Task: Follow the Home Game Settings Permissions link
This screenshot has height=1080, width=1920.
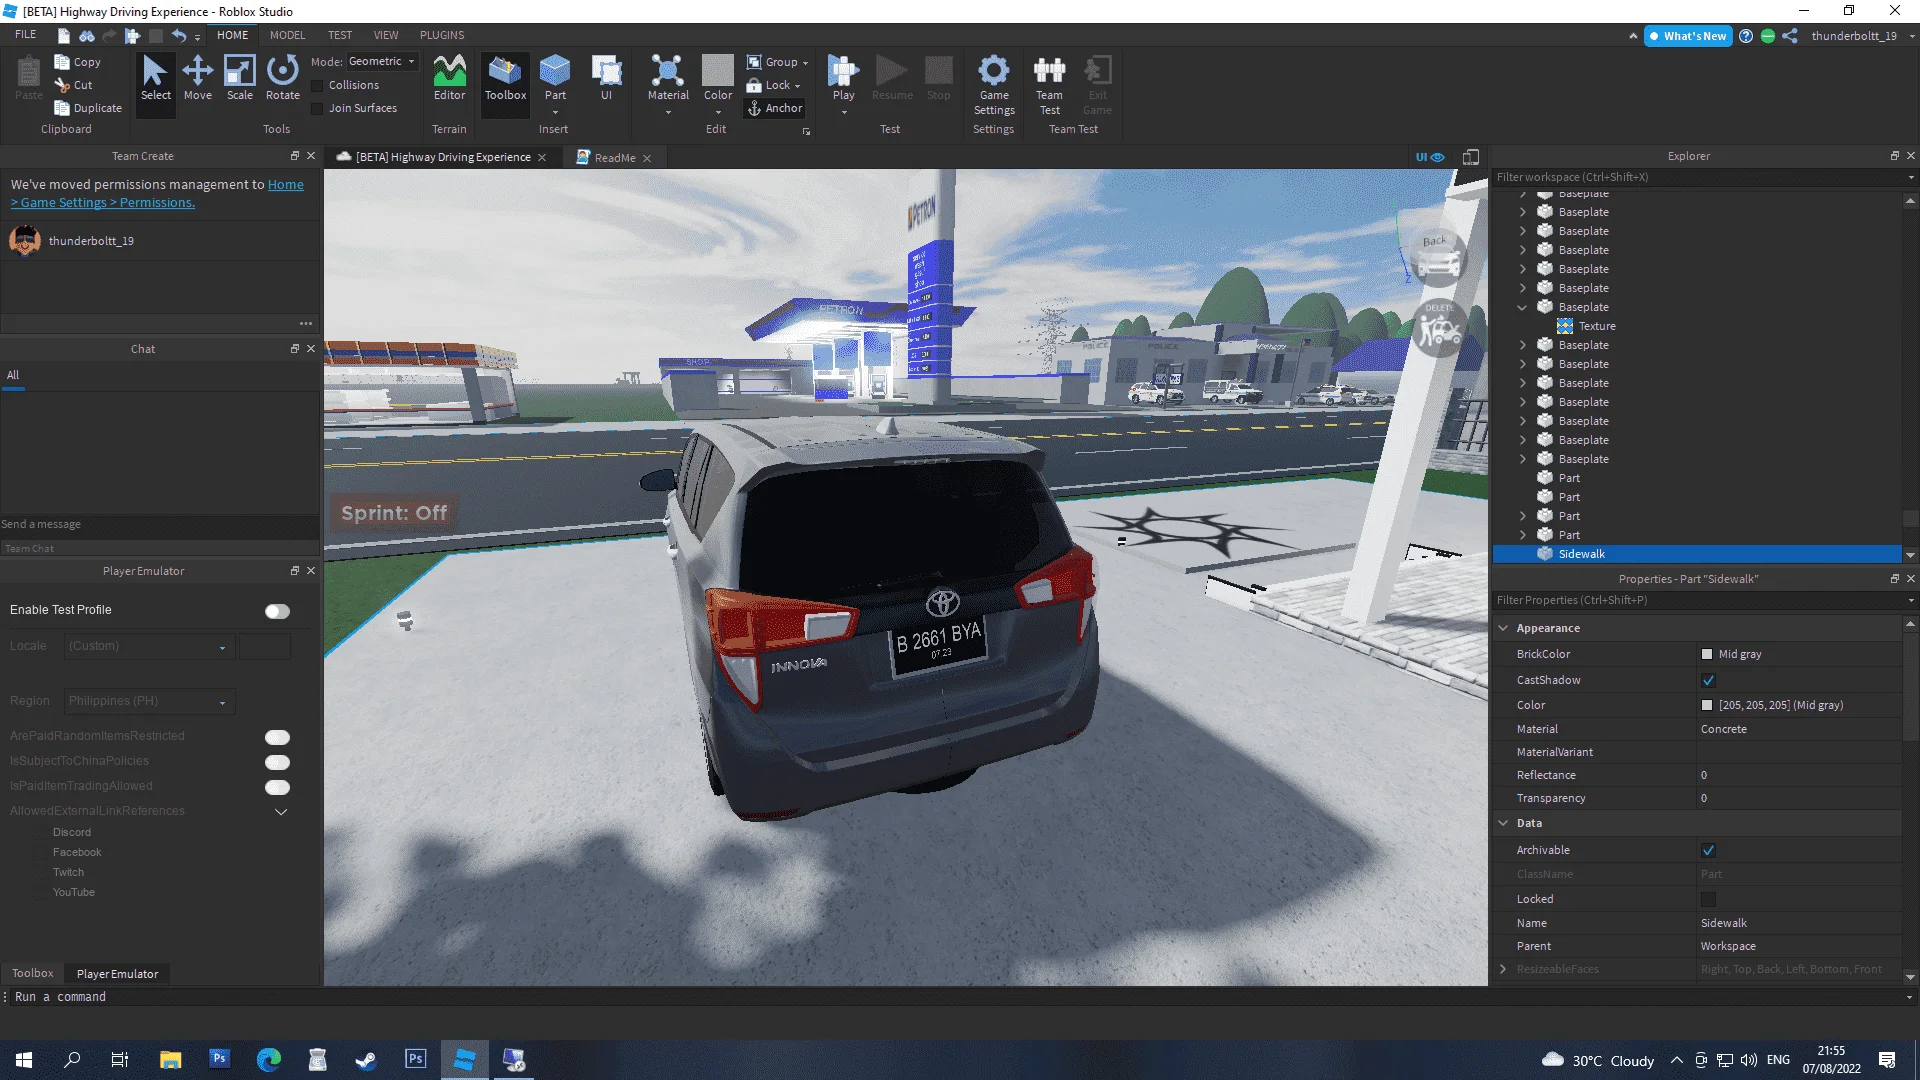Action: tap(157, 193)
